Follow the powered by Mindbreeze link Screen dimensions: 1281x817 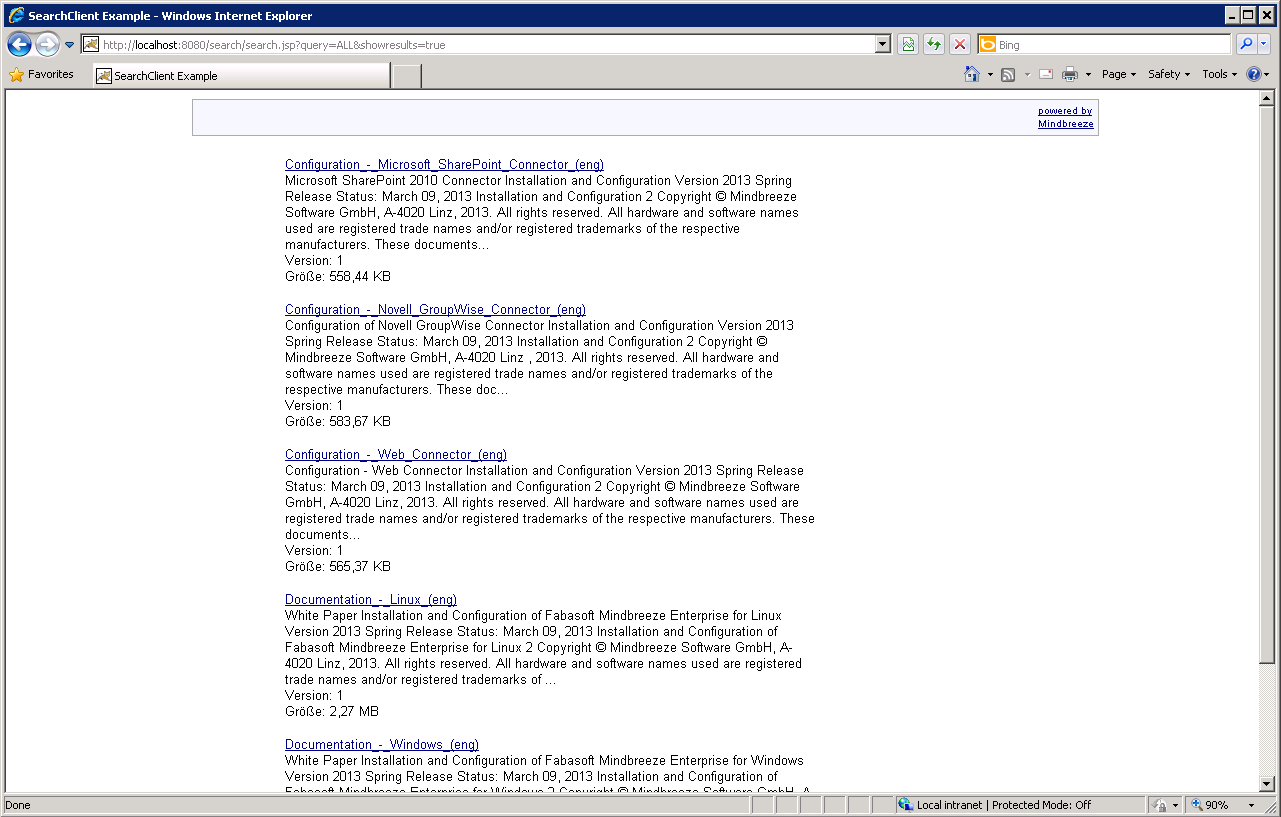(1065, 118)
